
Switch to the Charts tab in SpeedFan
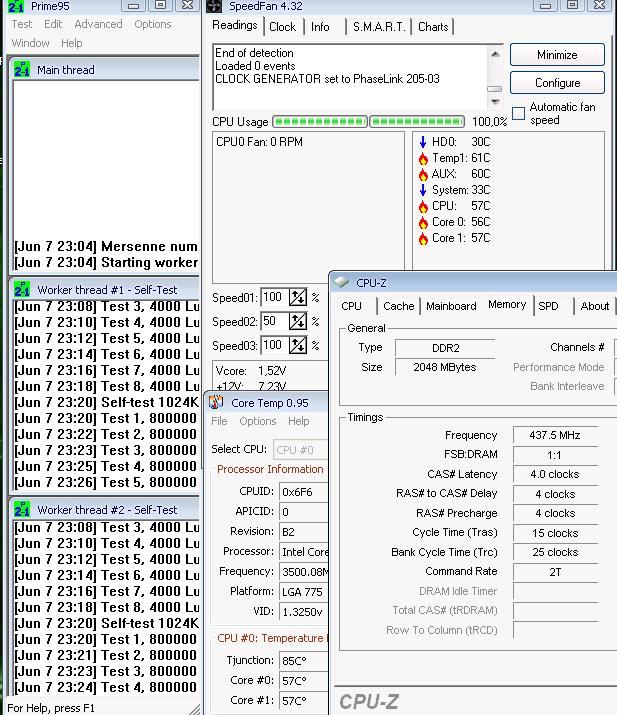[x=433, y=27]
